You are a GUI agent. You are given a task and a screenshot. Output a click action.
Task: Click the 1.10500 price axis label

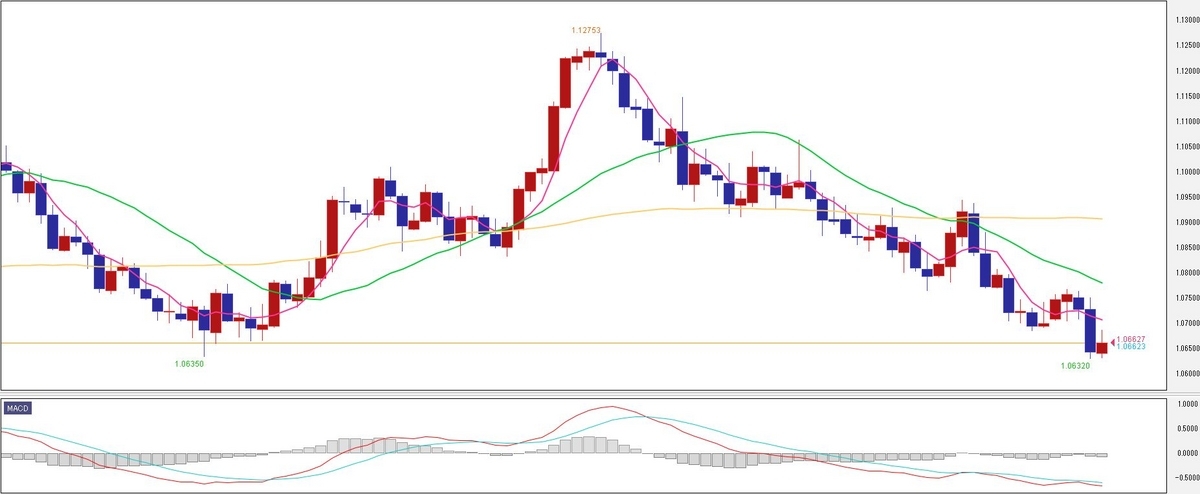click(1187, 147)
